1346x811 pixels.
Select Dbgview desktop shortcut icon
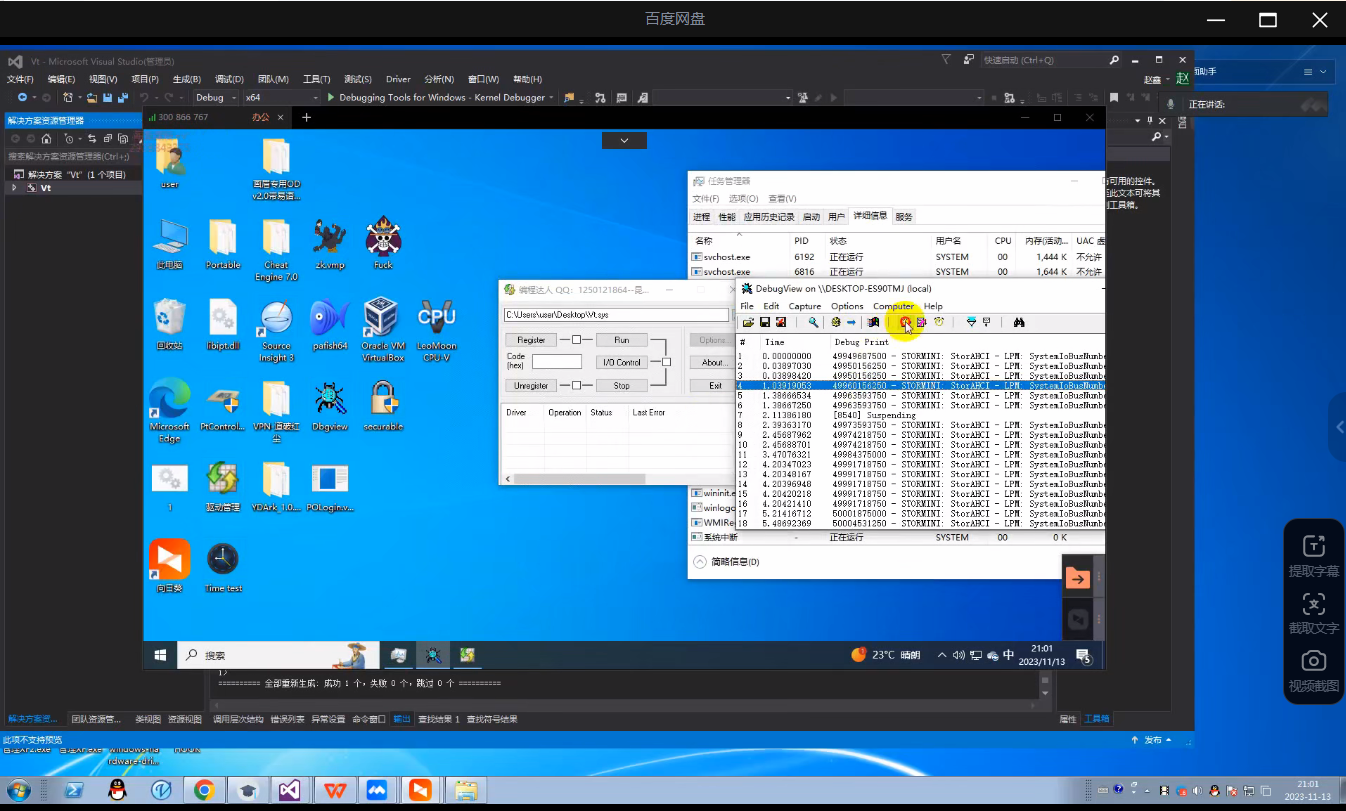pyautogui.click(x=329, y=405)
